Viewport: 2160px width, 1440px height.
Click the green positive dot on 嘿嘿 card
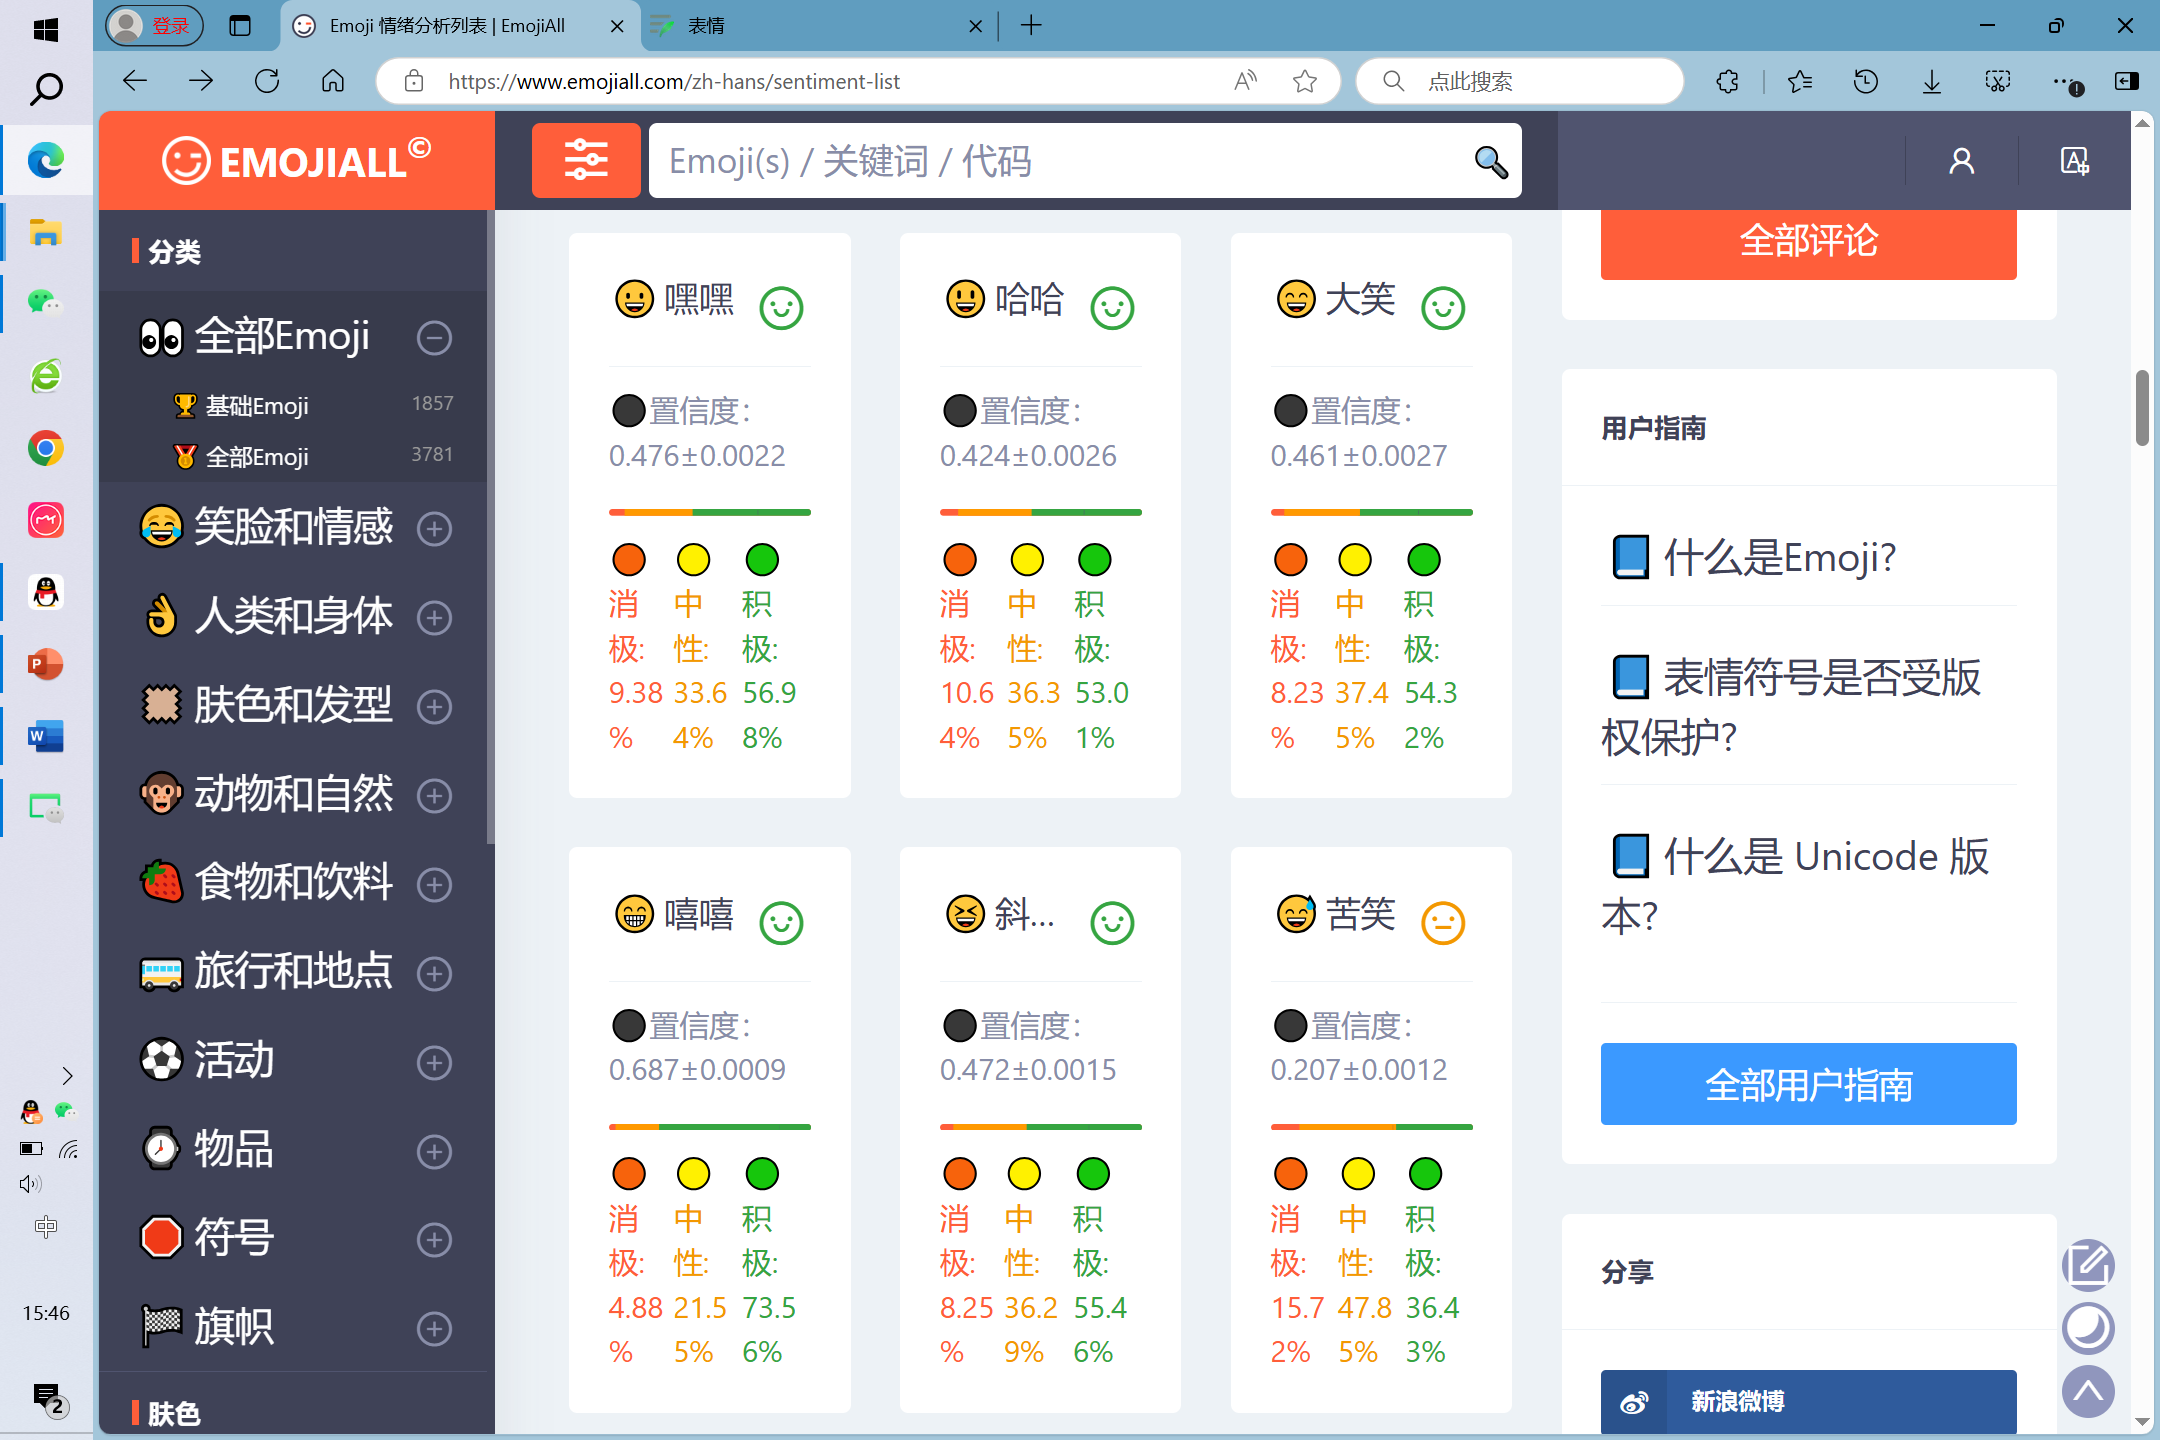pyautogui.click(x=762, y=559)
